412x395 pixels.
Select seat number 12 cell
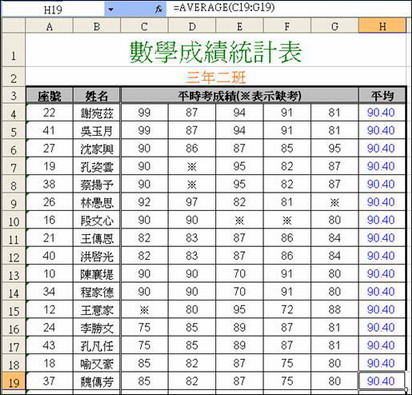49,310
